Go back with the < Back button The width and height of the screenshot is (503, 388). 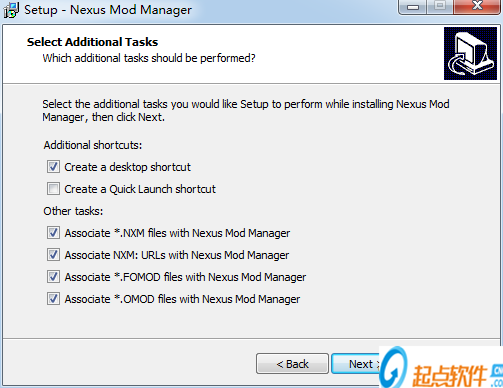click(x=292, y=364)
